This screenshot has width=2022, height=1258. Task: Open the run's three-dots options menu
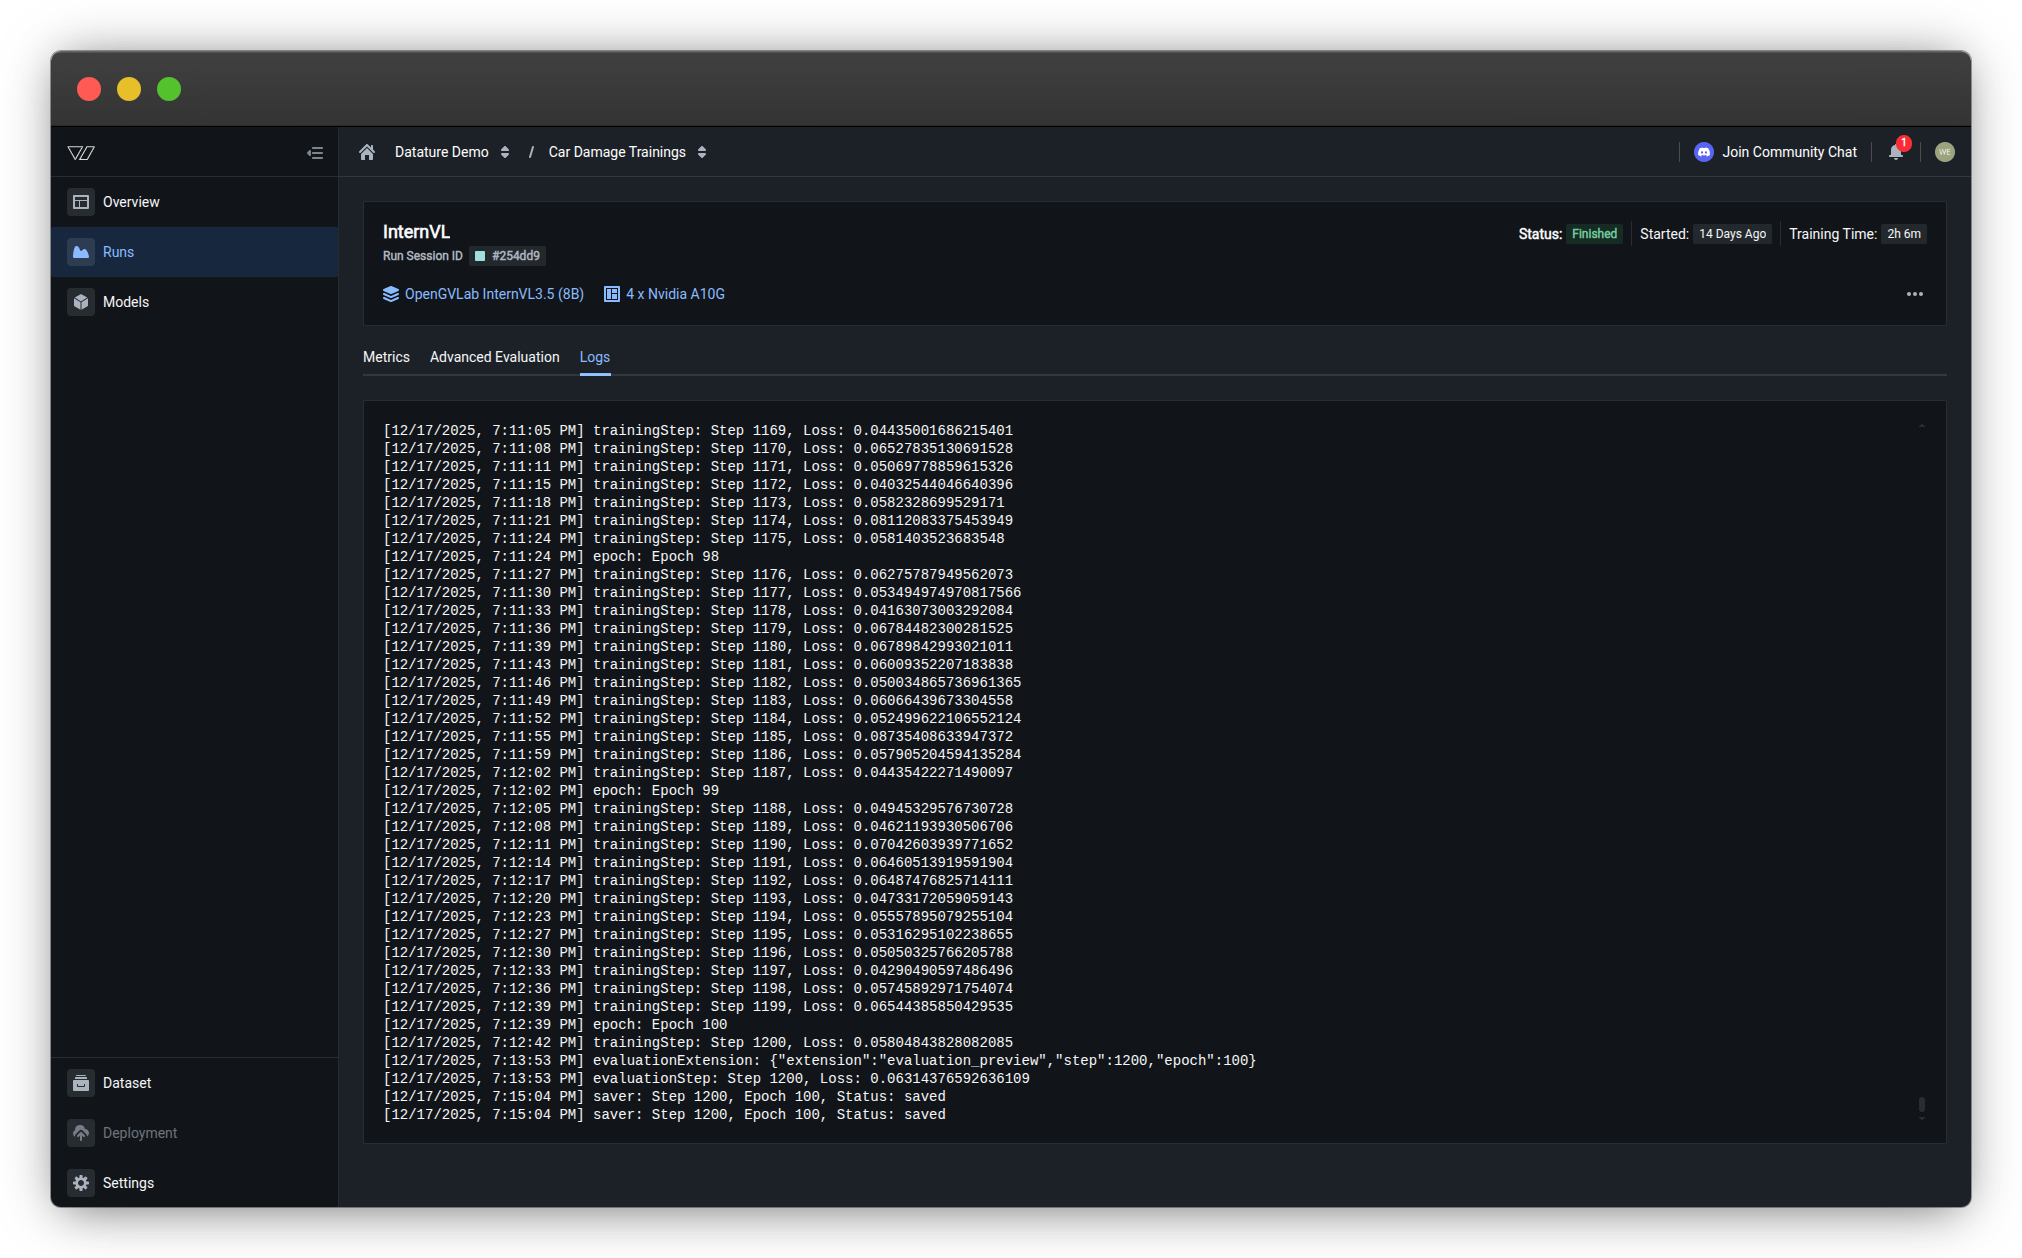pos(1914,294)
